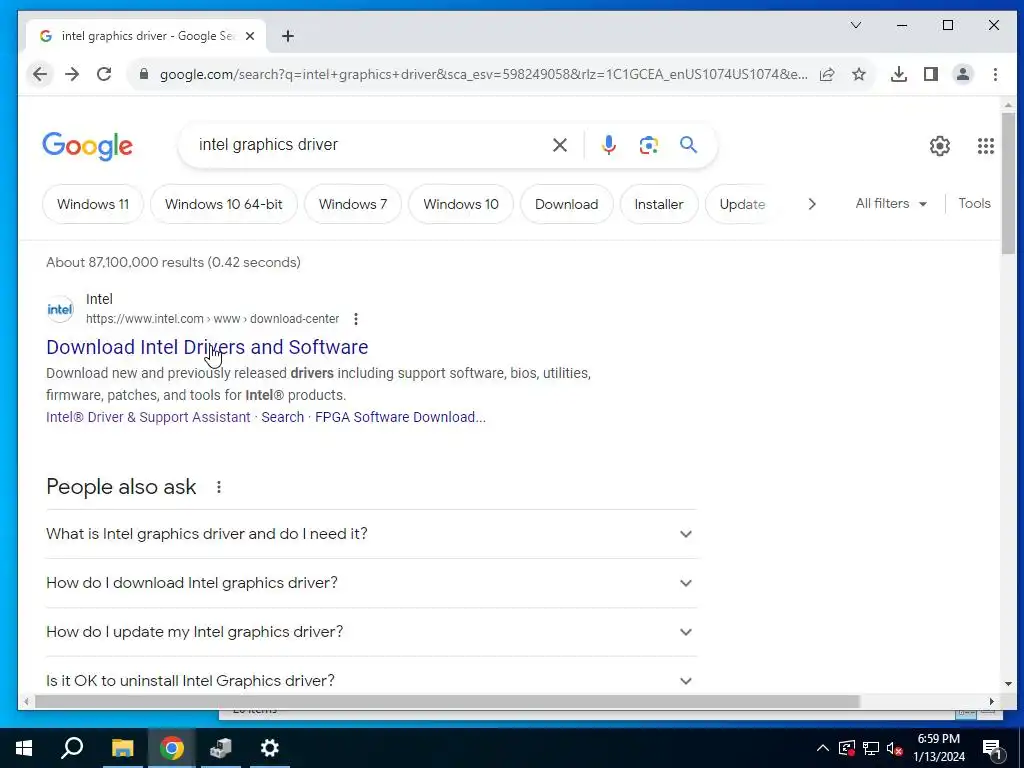Open Chrome downloads icon

click(x=899, y=74)
